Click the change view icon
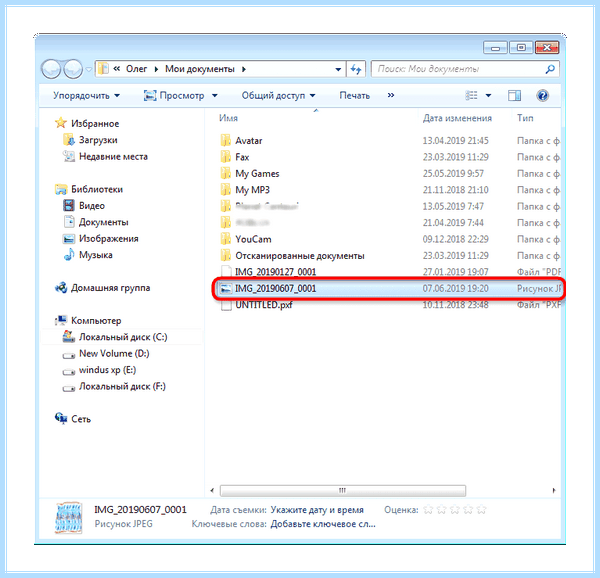Screen dimensions: 600x578 coord(471,95)
